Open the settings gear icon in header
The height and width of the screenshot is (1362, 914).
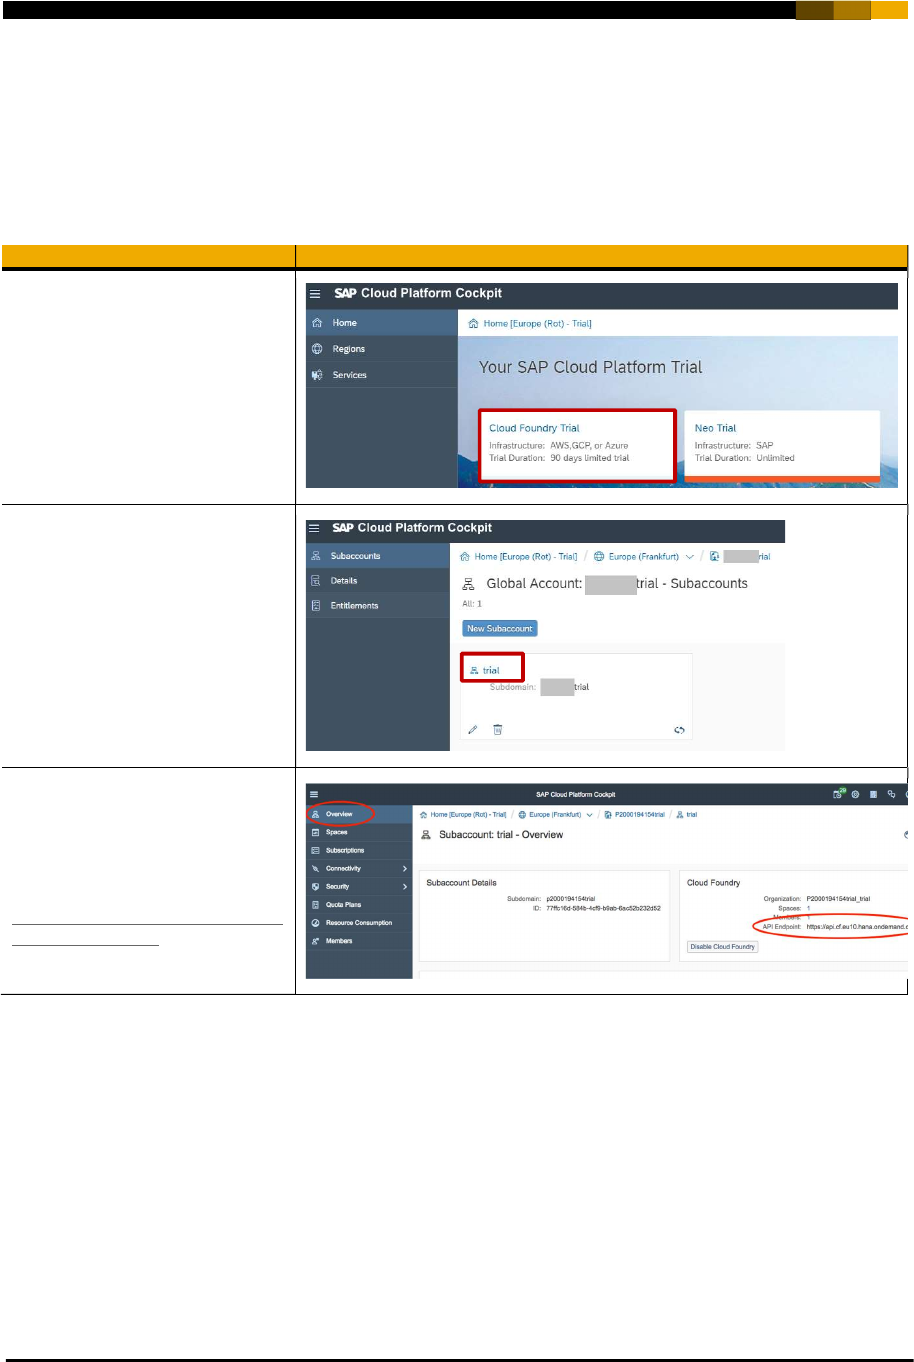click(x=856, y=794)
